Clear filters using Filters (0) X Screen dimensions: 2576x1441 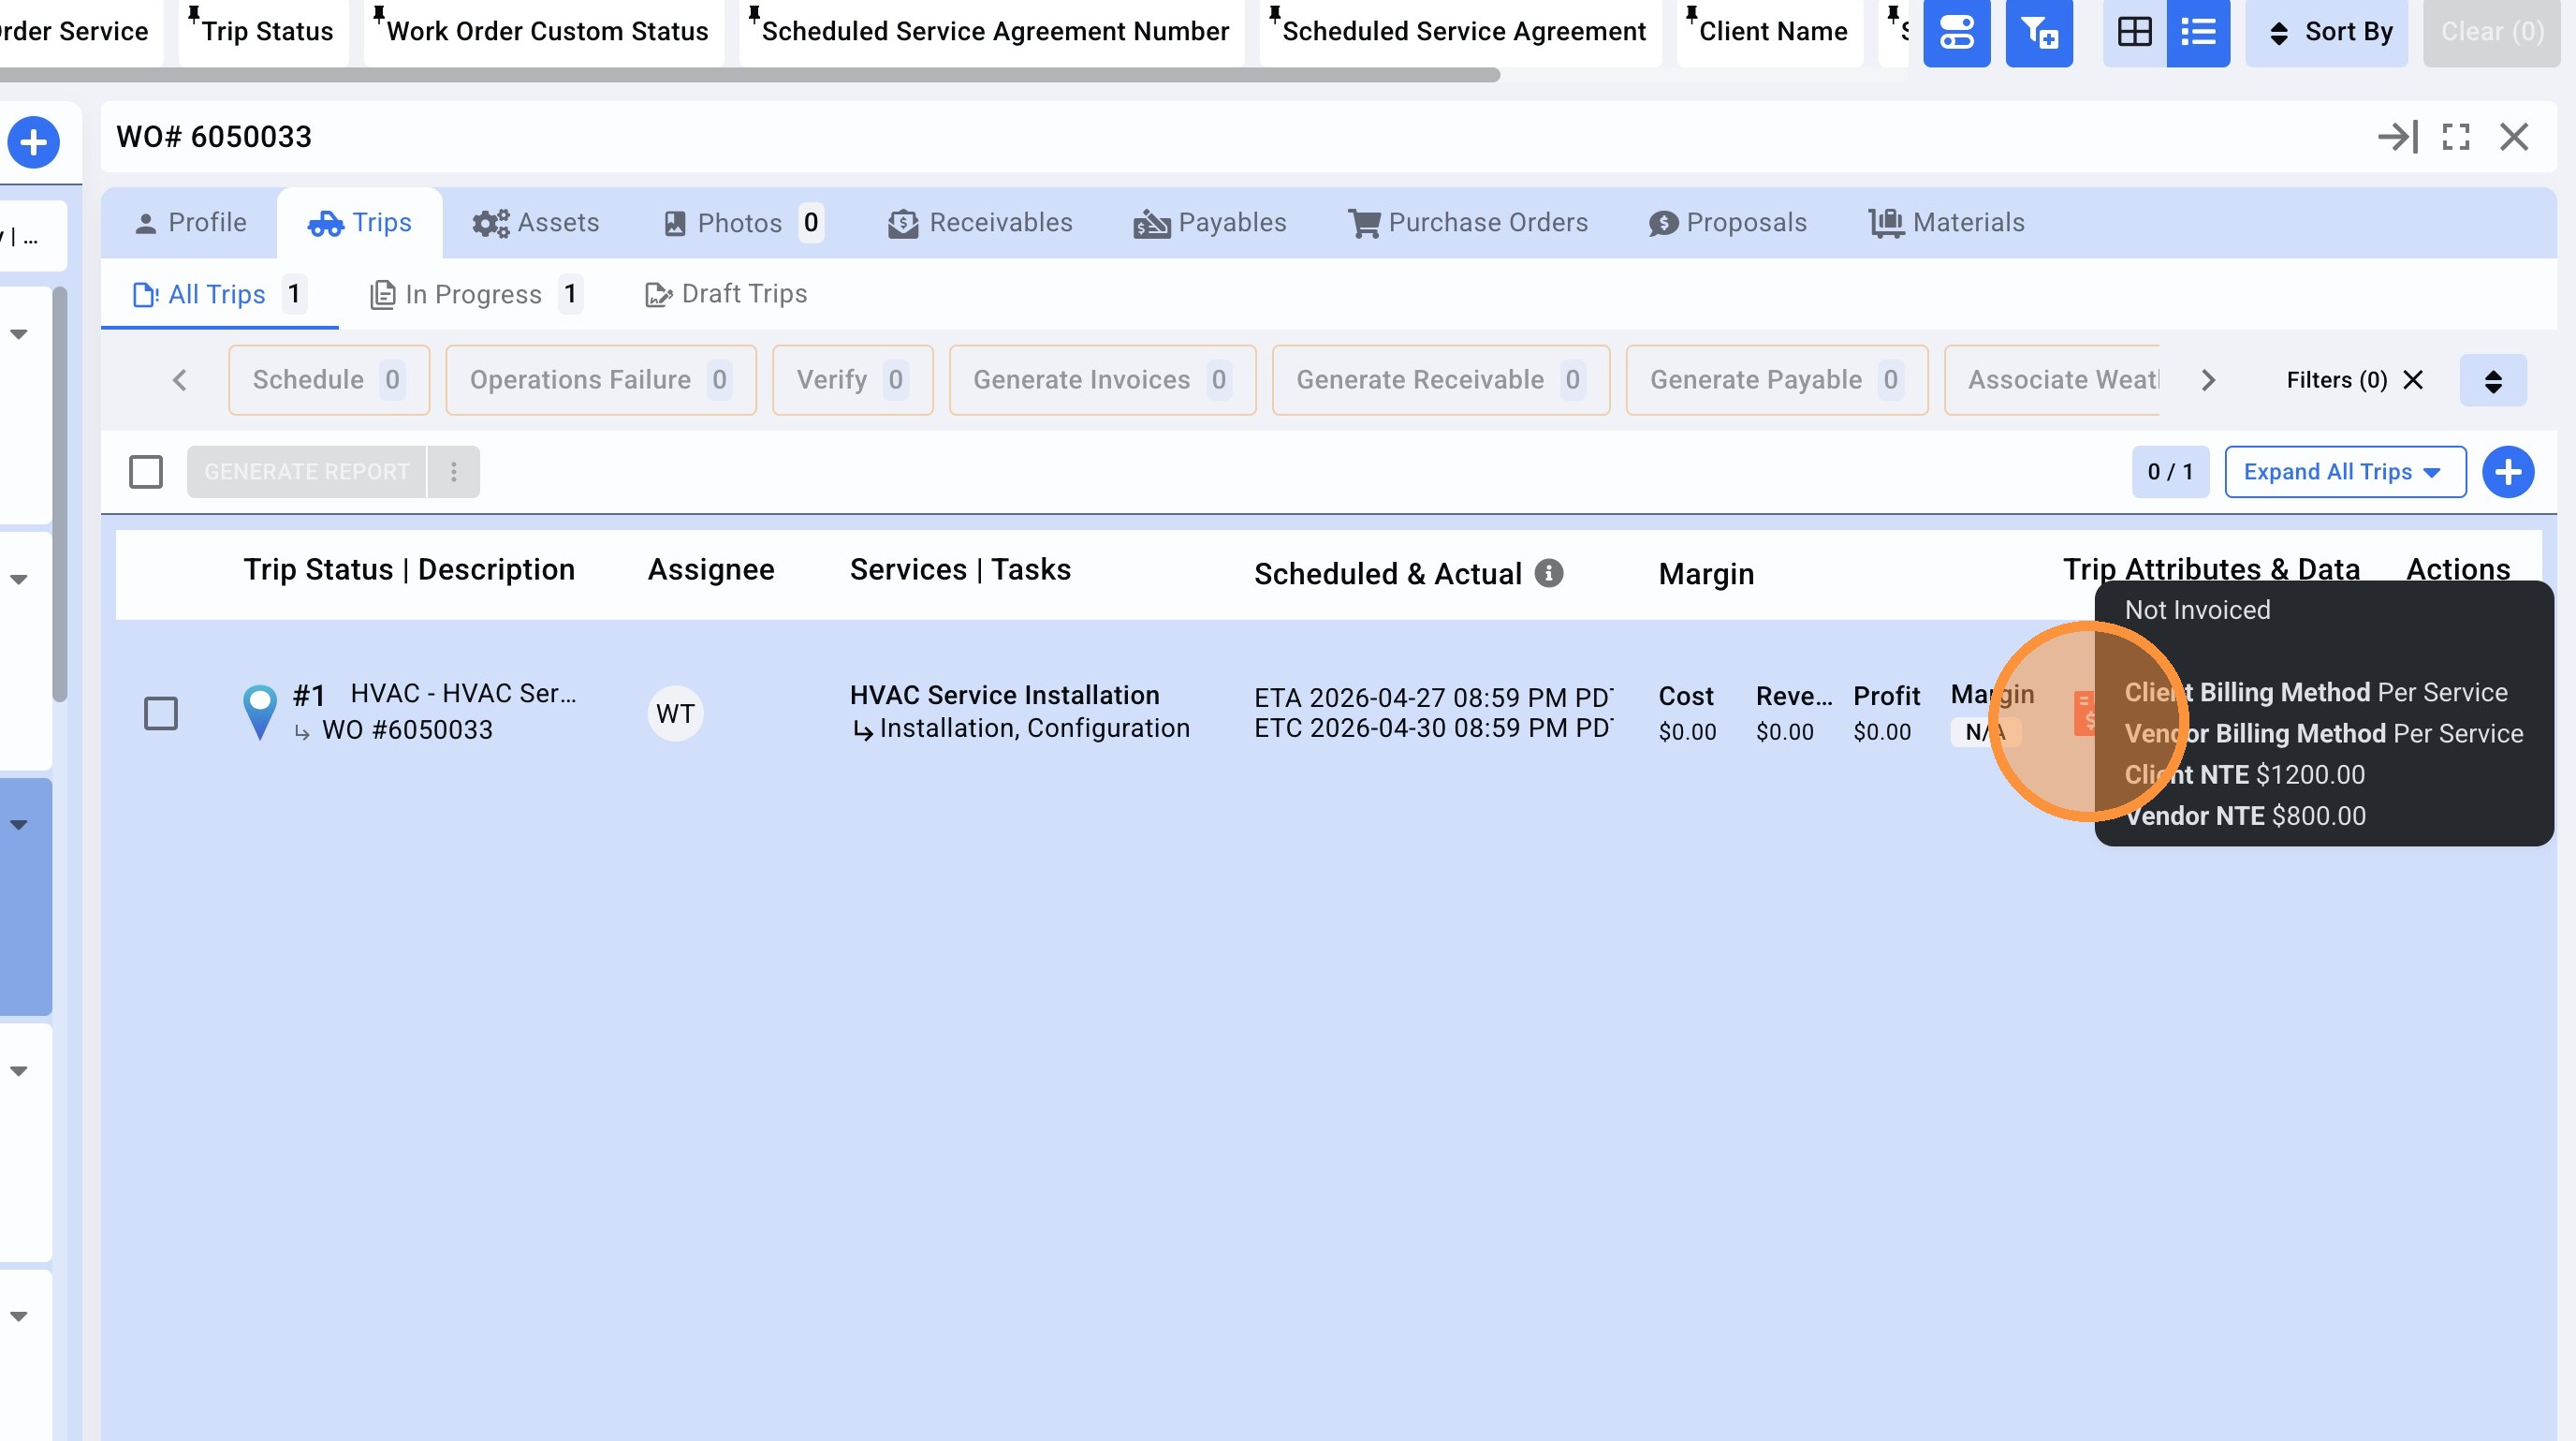click(2412, 380)
